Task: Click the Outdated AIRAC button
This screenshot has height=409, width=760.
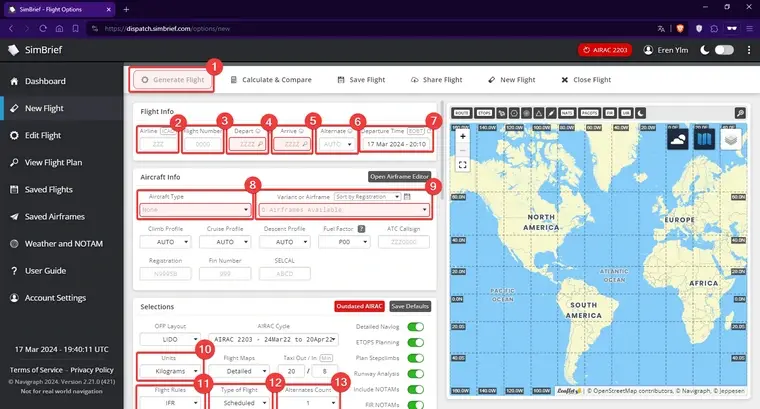Action: 359,306
